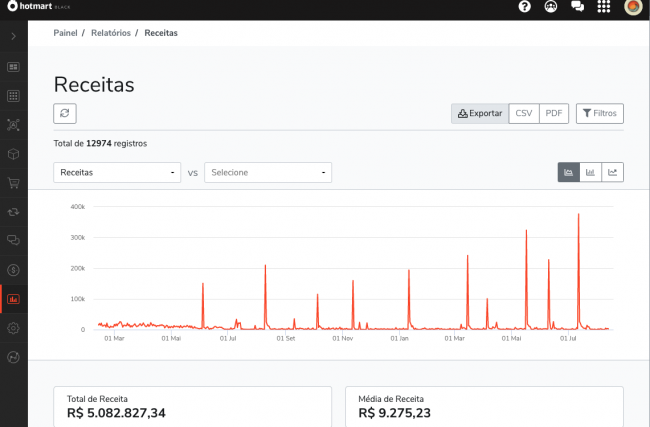Open the Filtros filter button
Image resolution: width=650 pixels, height=427 pixels.
click(600, 114)
